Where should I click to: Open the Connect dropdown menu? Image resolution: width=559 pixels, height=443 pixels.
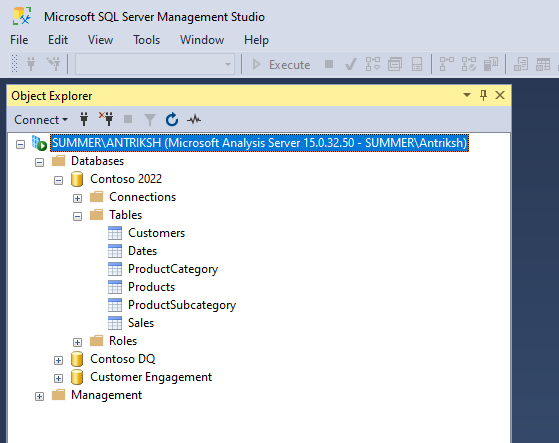coord(41,120)
